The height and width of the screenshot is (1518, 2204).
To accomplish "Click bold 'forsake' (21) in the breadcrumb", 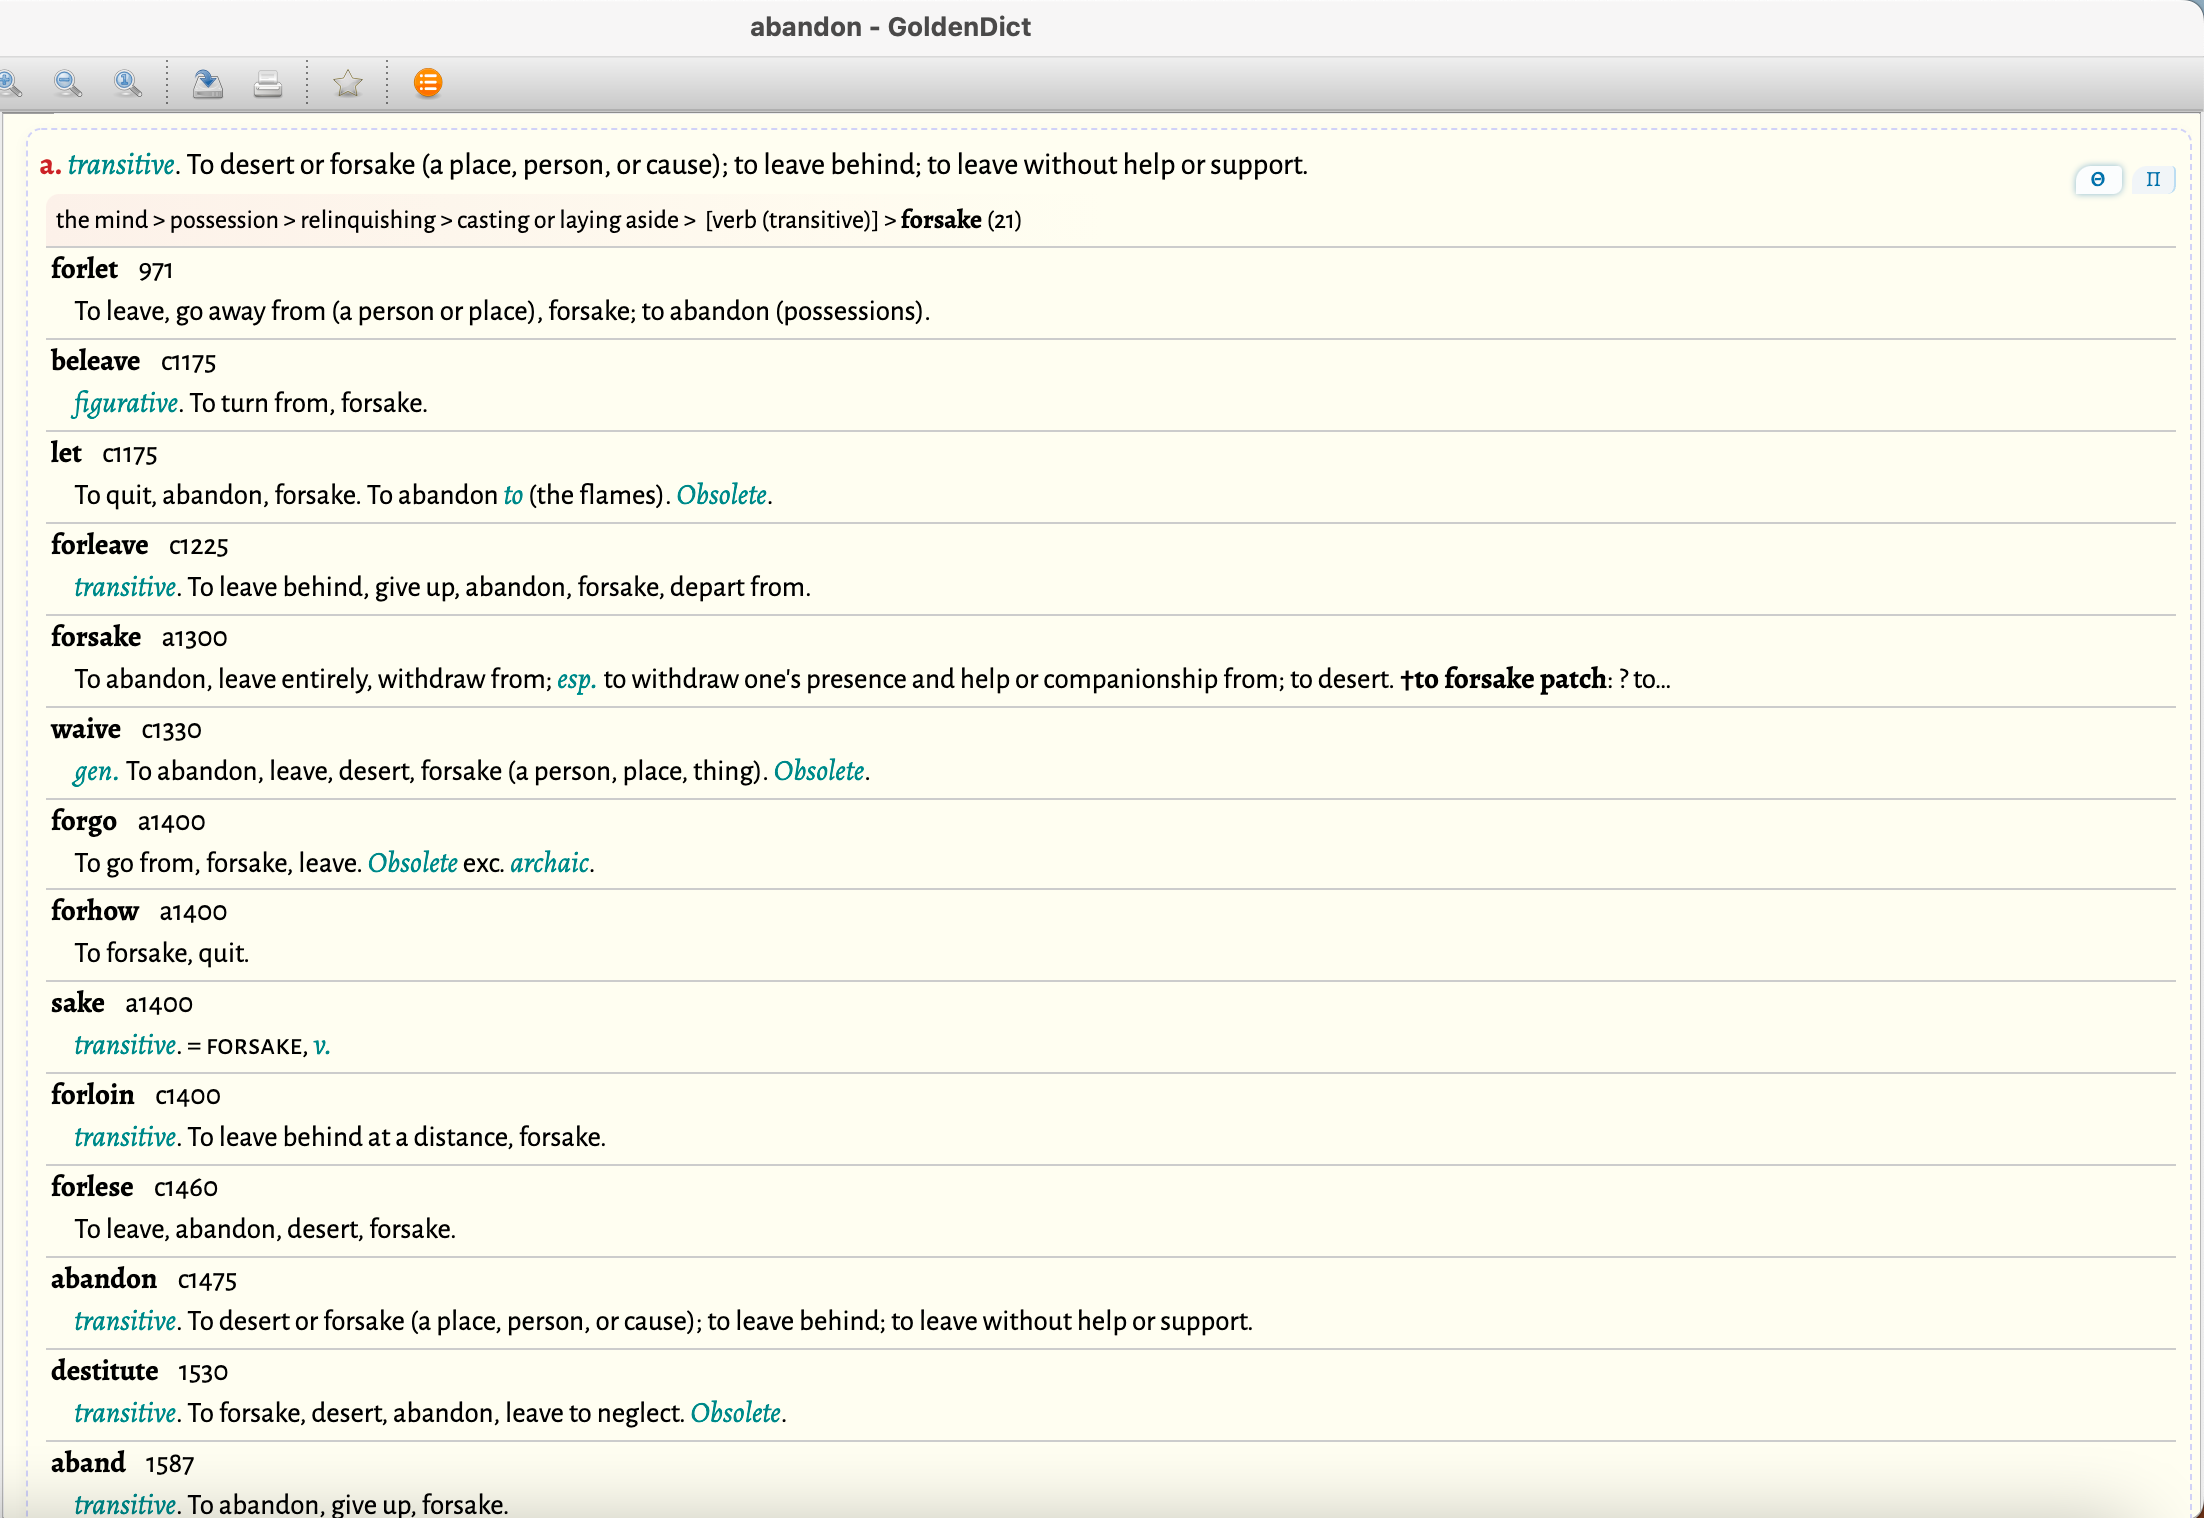I will (x=941, y=220).
